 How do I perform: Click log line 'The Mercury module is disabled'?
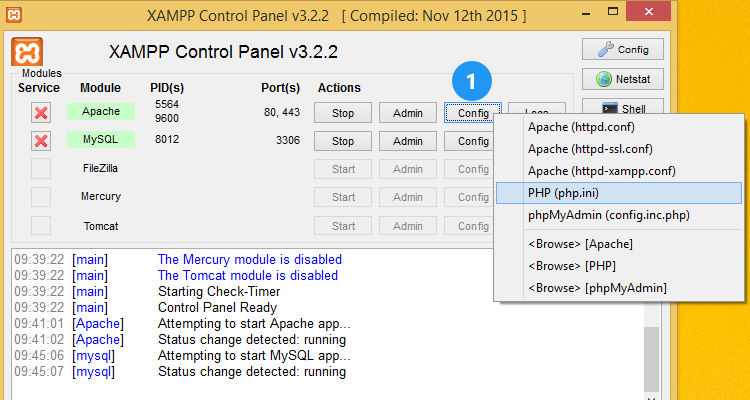(250, 259)
